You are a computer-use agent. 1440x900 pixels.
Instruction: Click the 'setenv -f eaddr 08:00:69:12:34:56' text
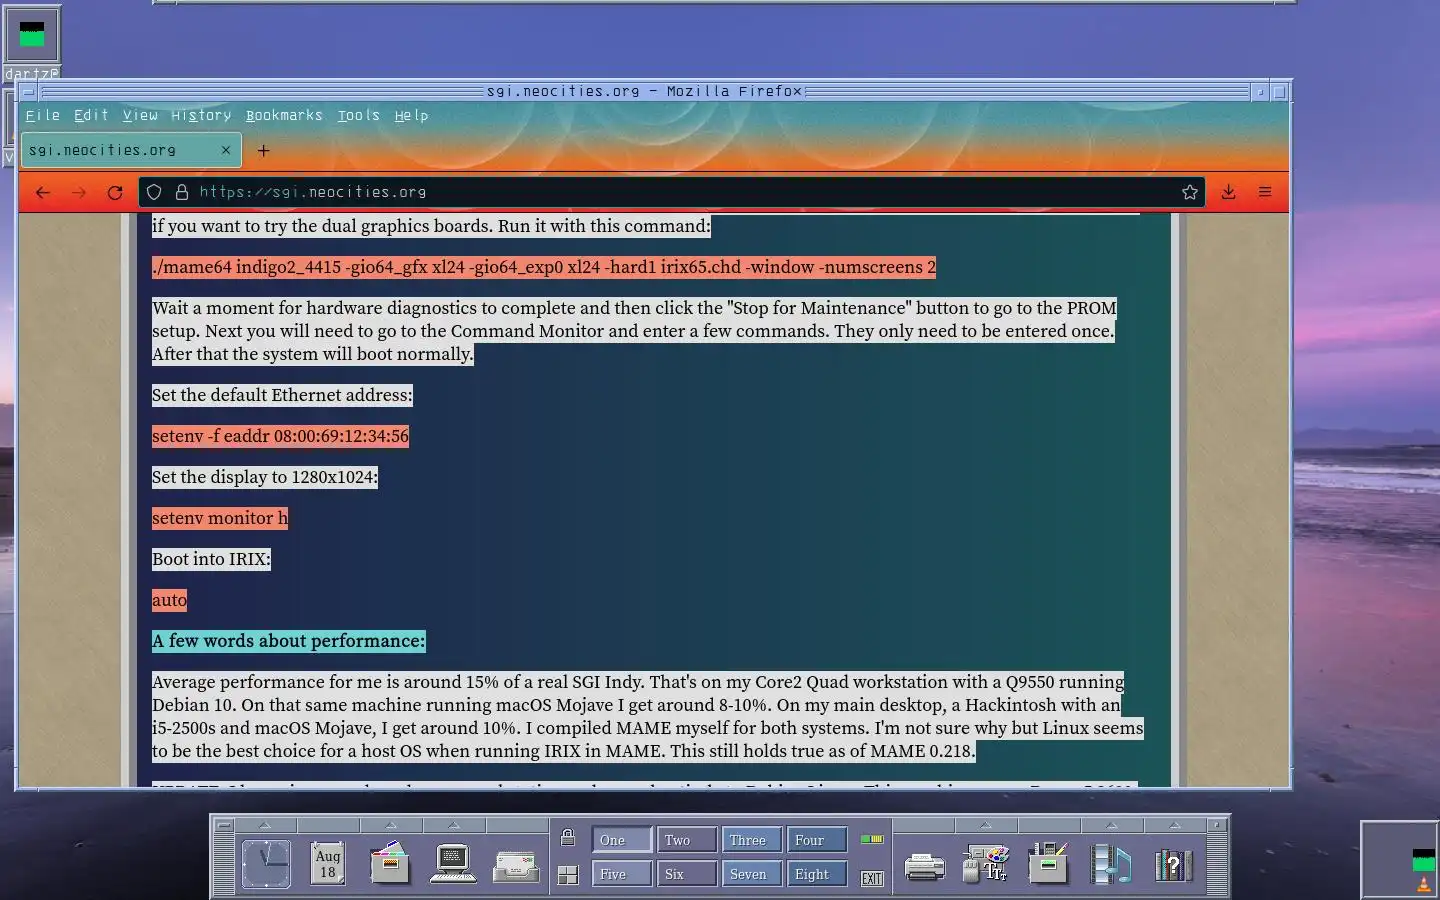pyautogui.click(x=280, y=436)
